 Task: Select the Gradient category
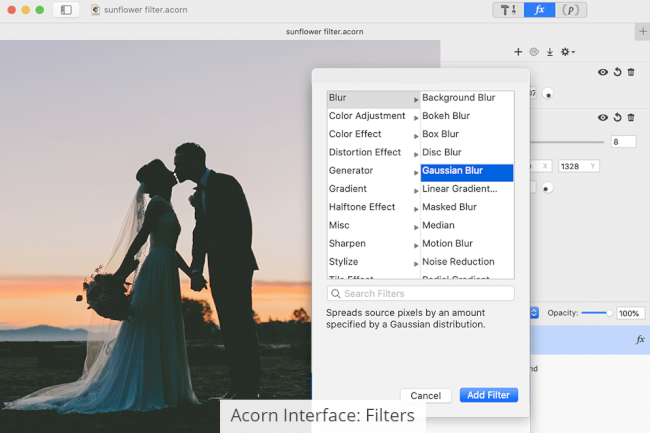coord(374,189)
